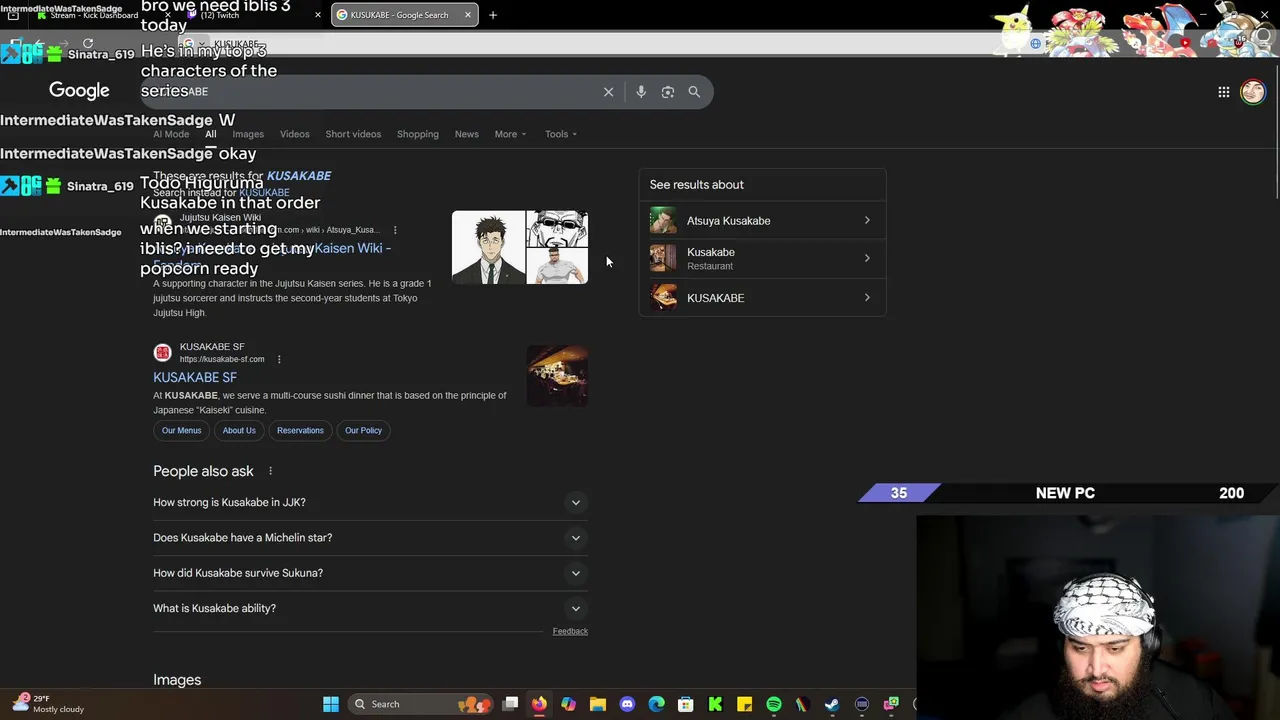
Task: Open the Google apps grid
Action: pyautogui.click(x=1224, y=92)
